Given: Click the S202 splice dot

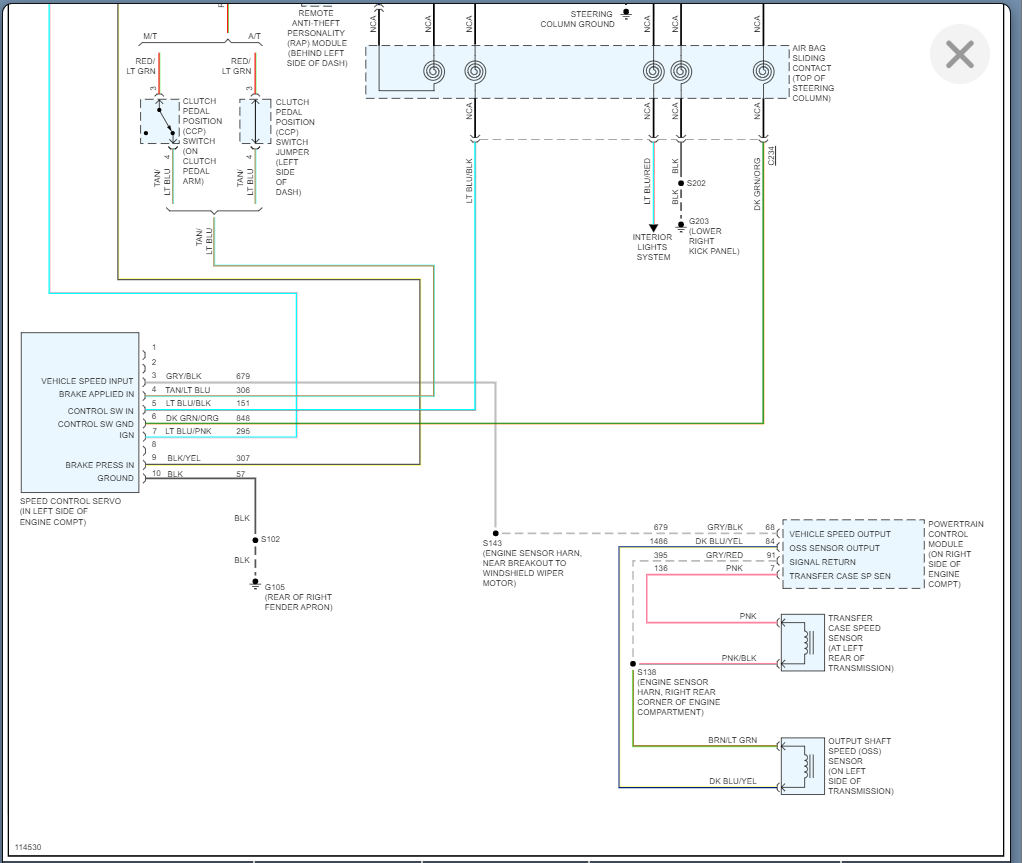Looking at the screenshot, I should tap(681, 183).
